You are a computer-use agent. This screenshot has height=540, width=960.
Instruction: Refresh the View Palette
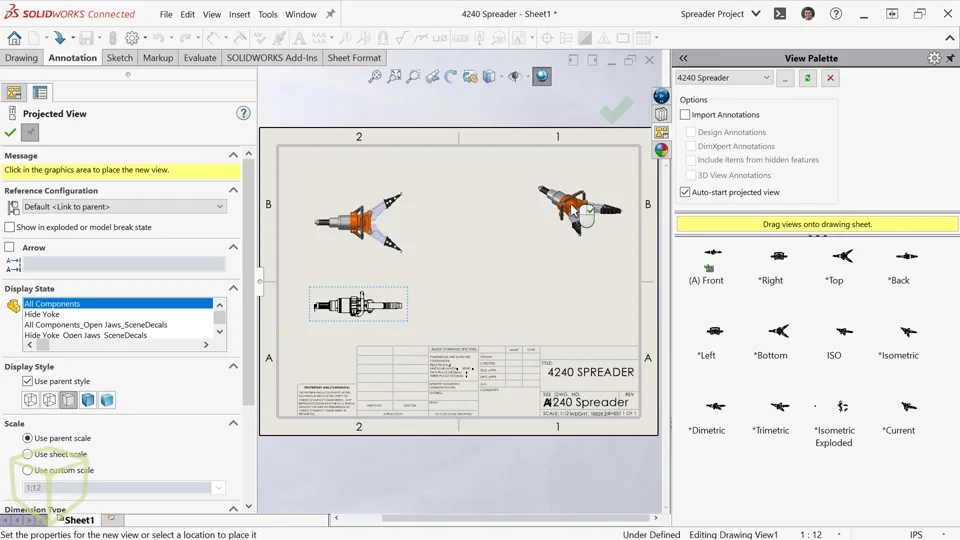click(809, 78)
